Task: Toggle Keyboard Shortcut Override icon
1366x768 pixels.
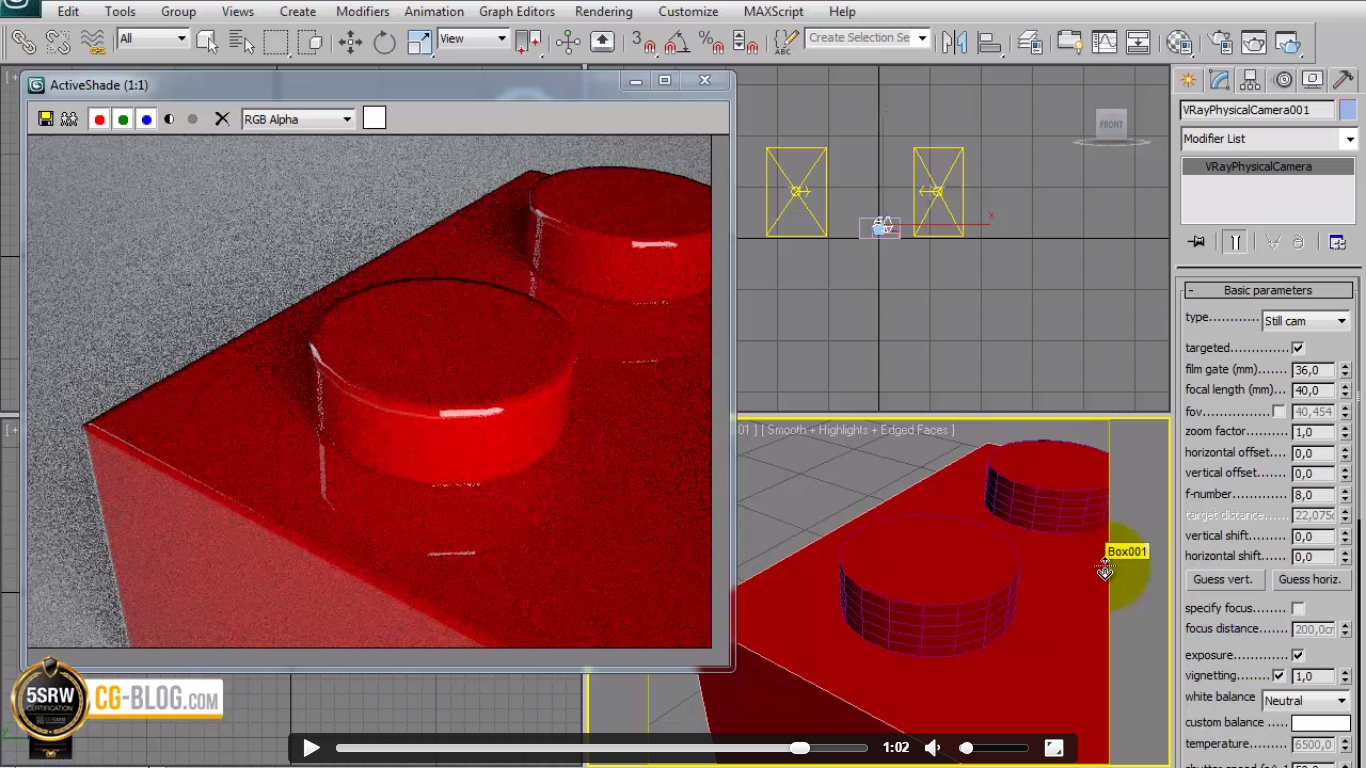Action: tap(602, 41)
